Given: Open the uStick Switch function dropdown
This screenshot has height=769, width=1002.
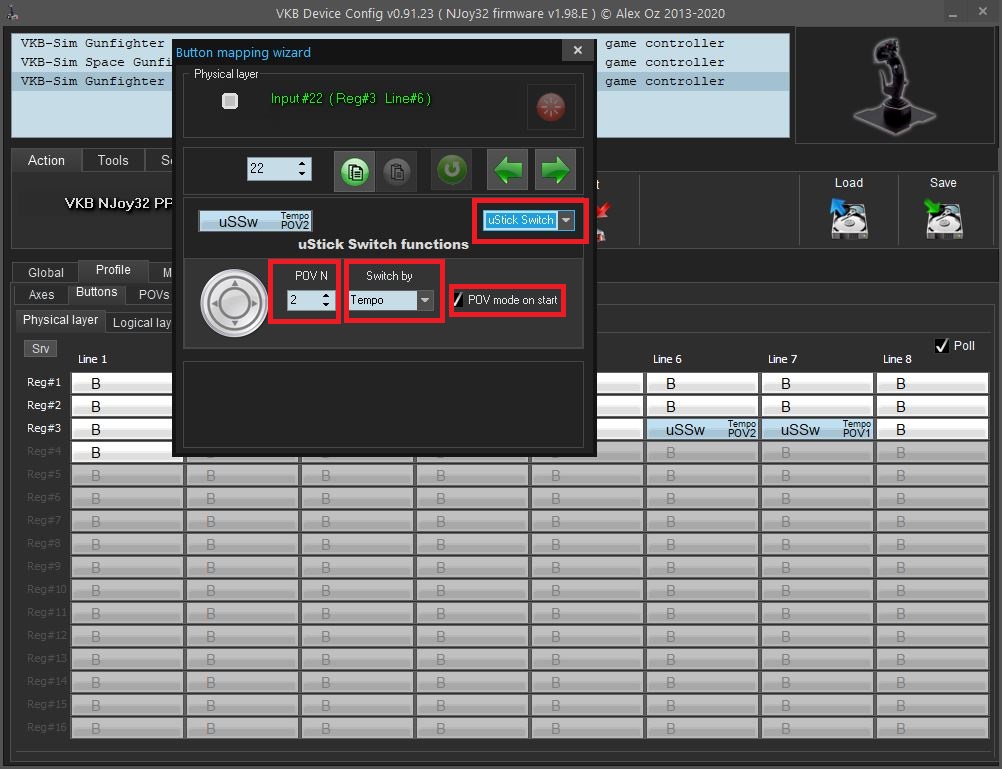Looking at the screenshot, I should 566,220.
